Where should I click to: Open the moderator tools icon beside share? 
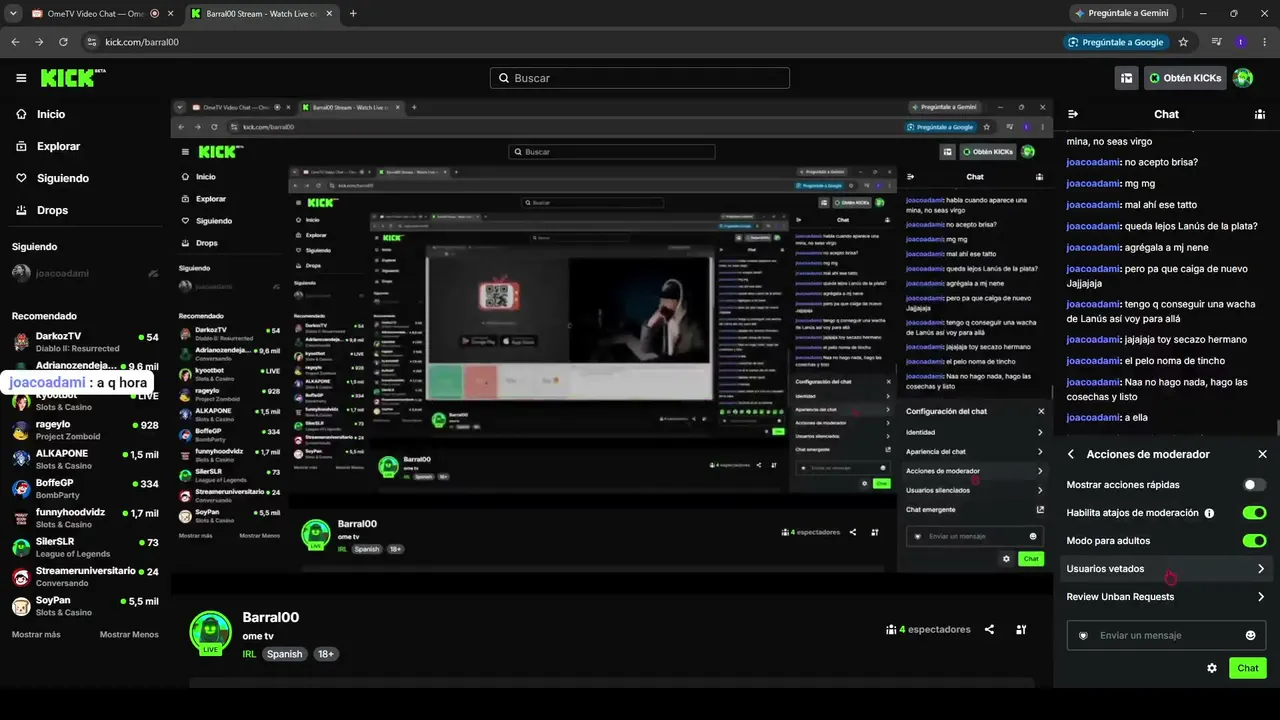[x=1021, y=630]
